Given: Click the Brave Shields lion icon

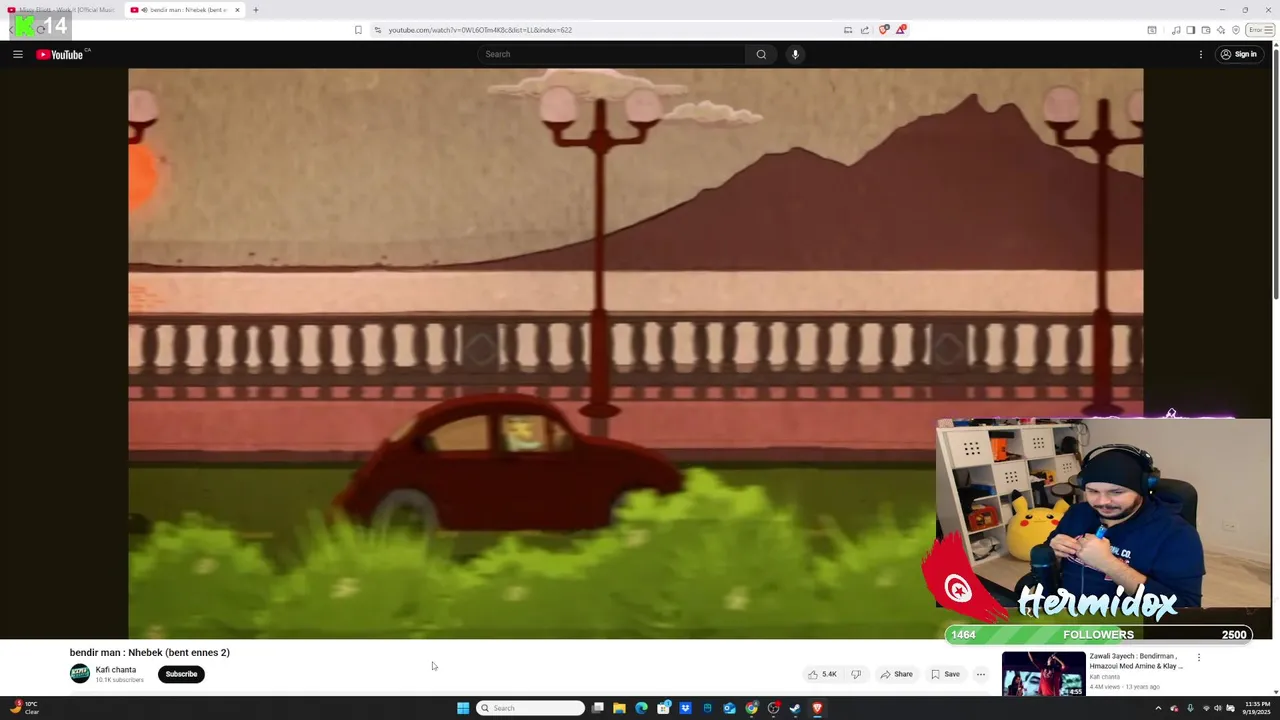Looking at the screenshot, I should 883,30.
